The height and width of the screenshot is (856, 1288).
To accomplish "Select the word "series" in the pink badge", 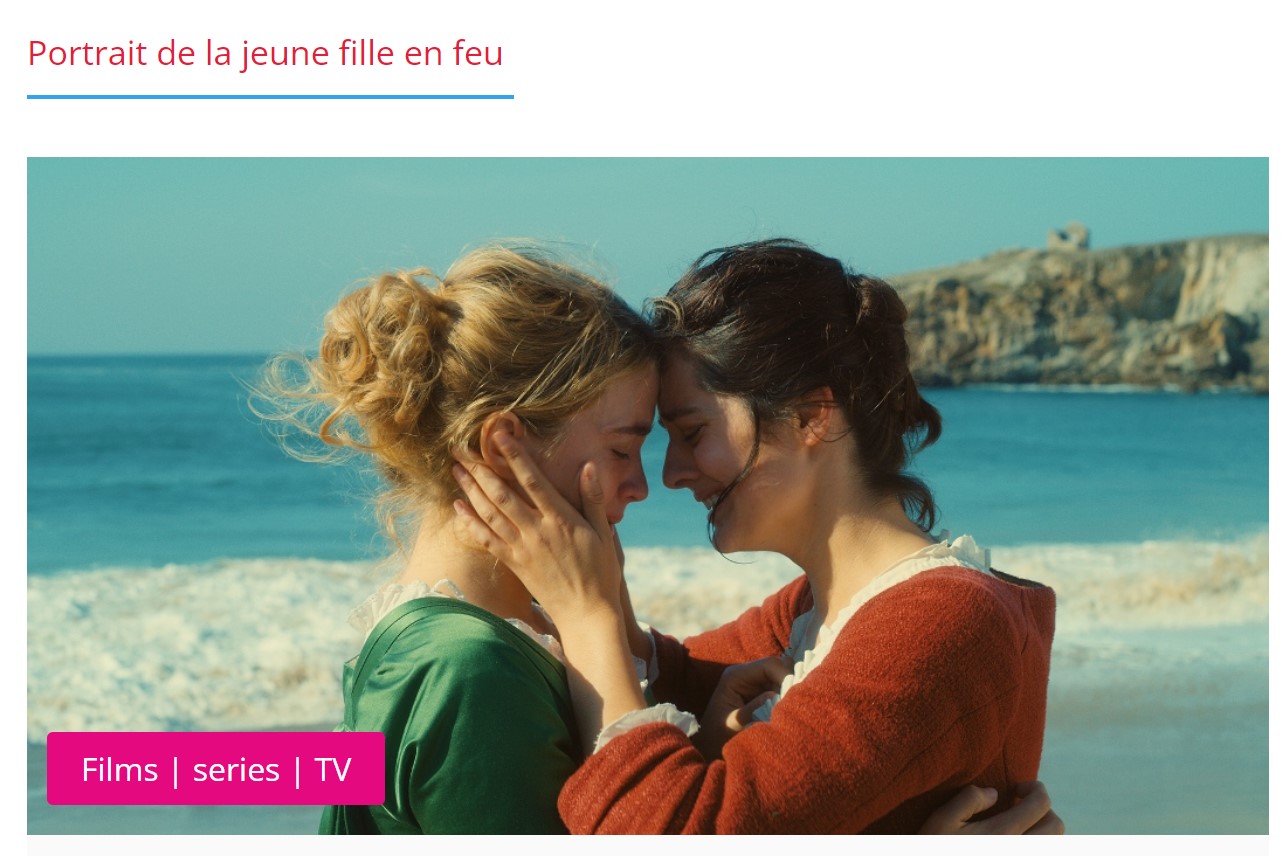I will click(x=236, y=770).
